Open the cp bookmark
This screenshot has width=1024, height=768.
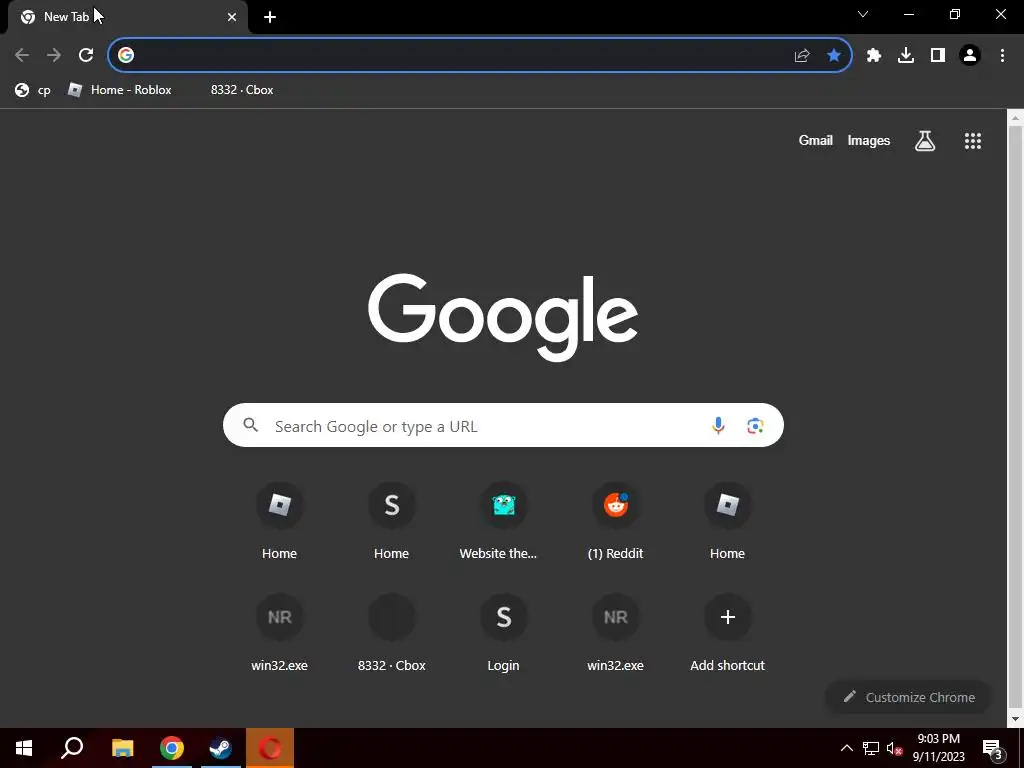[33, 90]
